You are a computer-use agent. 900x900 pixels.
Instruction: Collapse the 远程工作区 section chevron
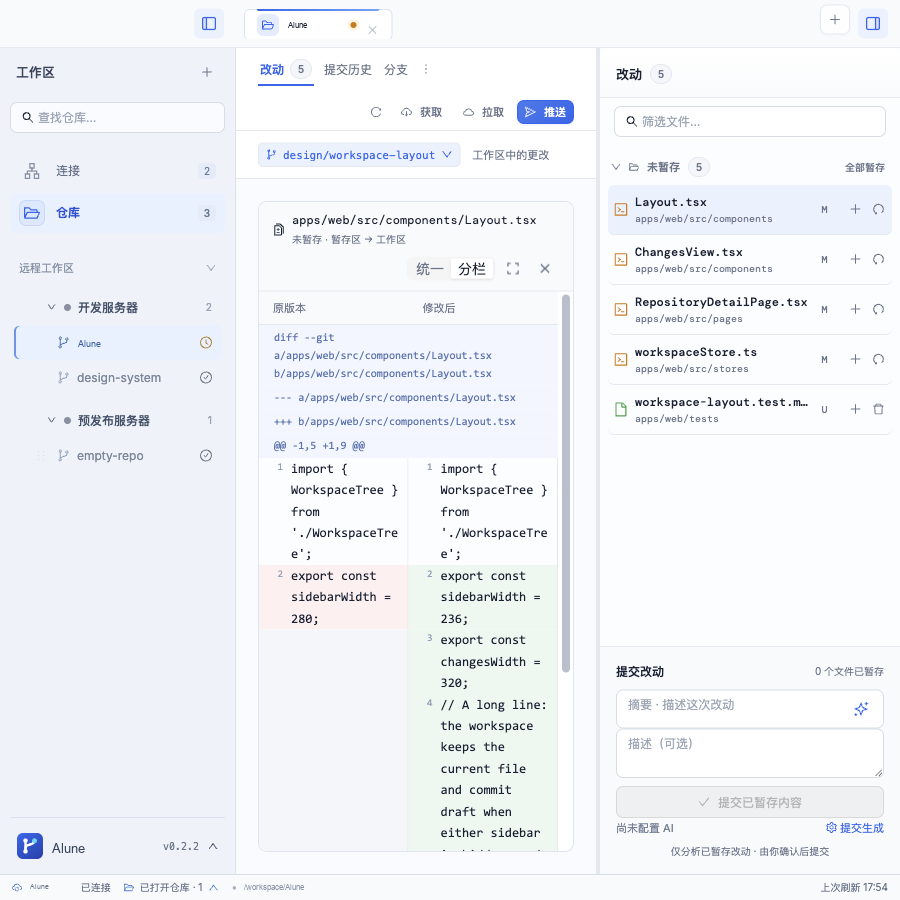(x=211, y=268)
